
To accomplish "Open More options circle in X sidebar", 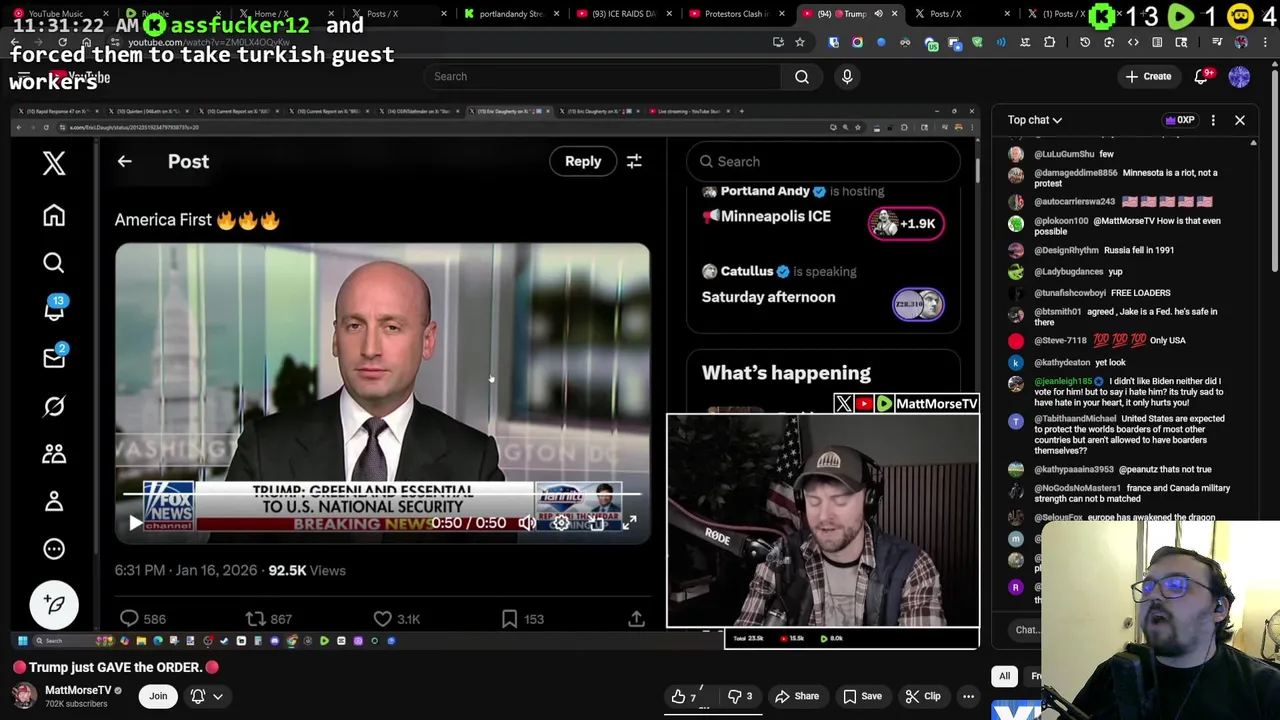I will (54, 549).
